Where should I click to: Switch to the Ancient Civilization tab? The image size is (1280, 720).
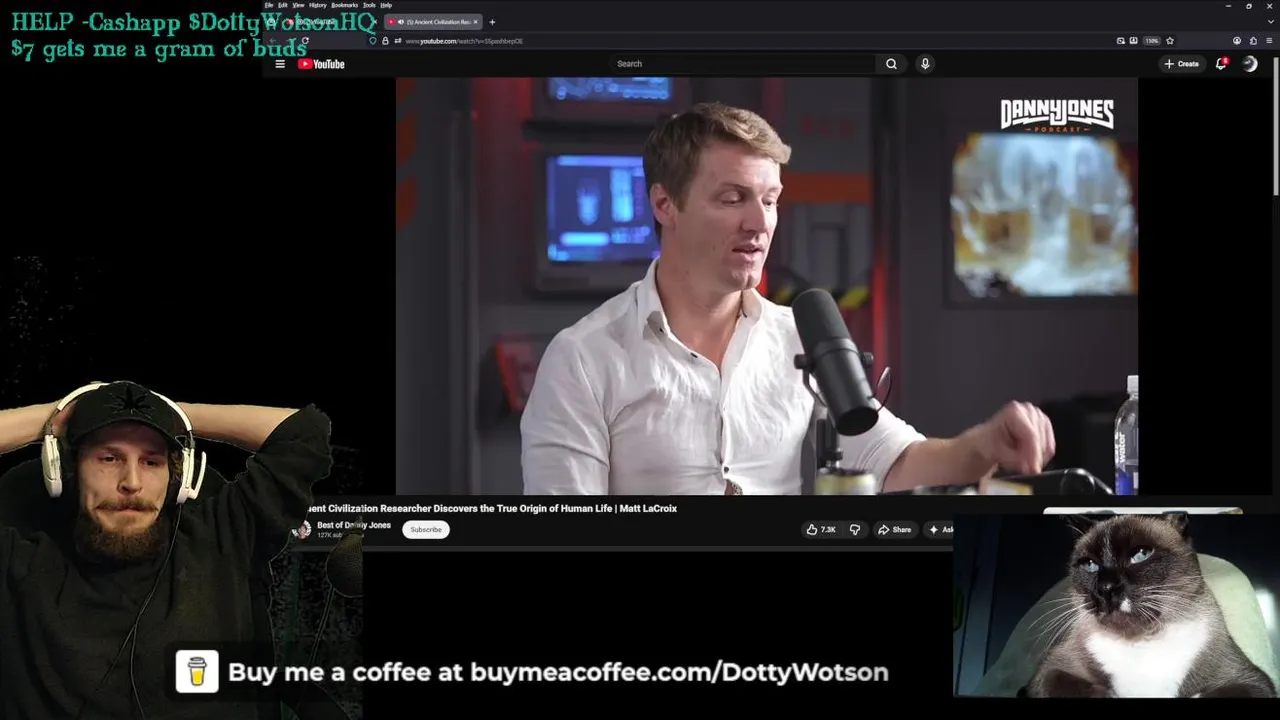434,22
